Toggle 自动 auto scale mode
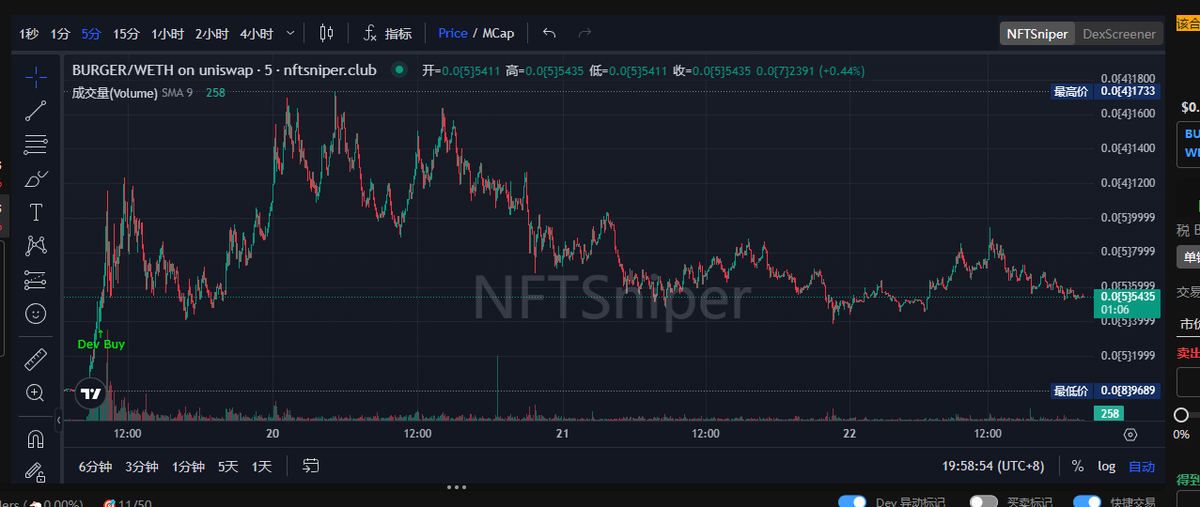The height and width of the screenshot is (507, 1200). tap(1141, 466)
